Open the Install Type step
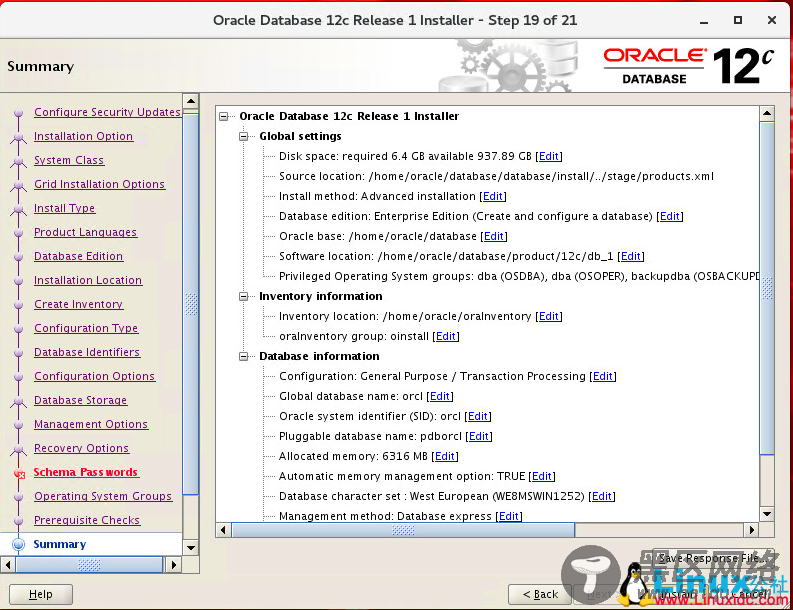Image resolution: width=793 pixels, height=610 pixels. point(64,208)
